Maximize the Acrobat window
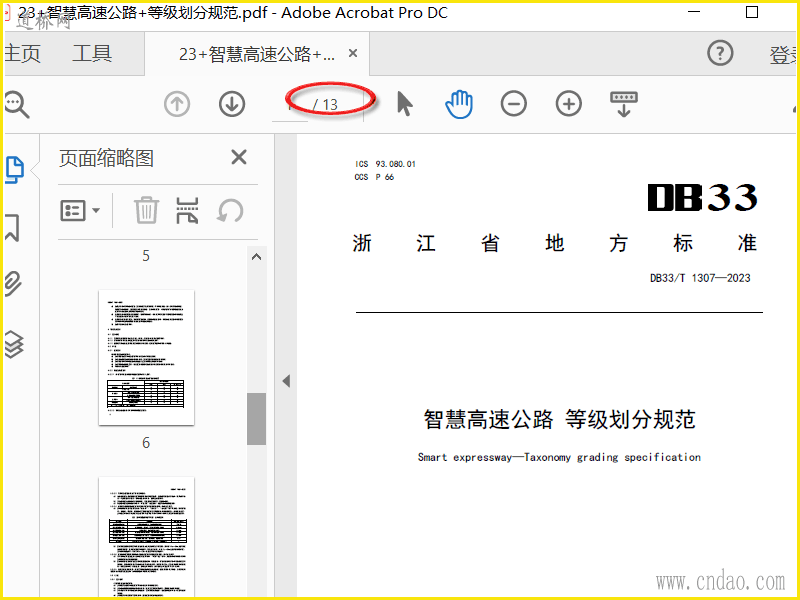The image size is (800, 600). (752, 12)
